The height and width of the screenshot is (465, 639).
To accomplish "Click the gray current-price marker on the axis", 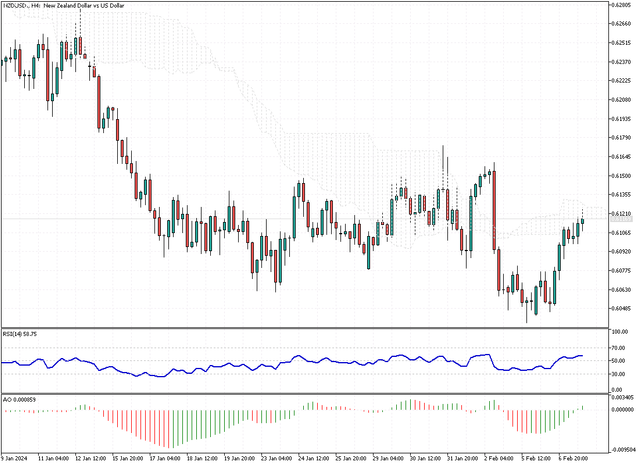I will pyautogui.click(x=621, y=219).
